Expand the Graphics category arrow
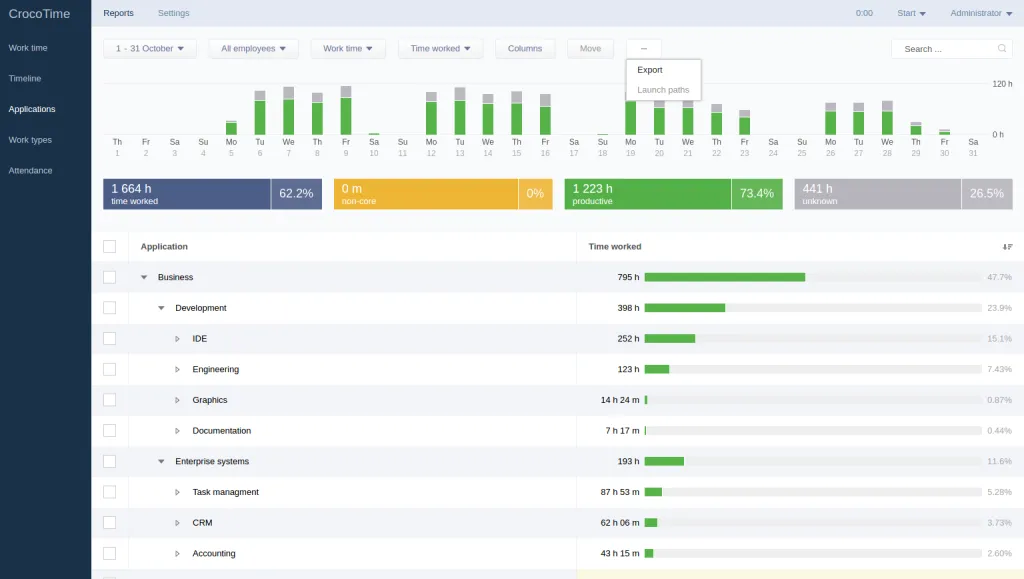Image resolution: width=1024 pixels, height=579 pixels. point(178,400)
